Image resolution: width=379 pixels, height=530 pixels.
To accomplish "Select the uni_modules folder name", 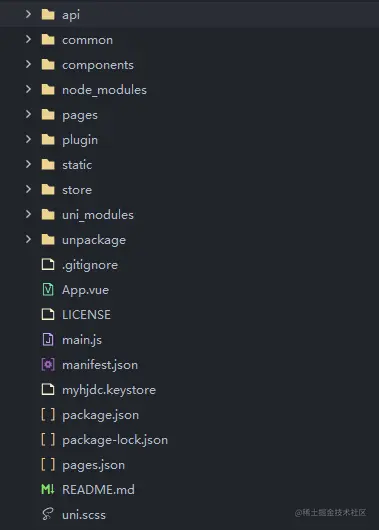I will click(98, 215).
